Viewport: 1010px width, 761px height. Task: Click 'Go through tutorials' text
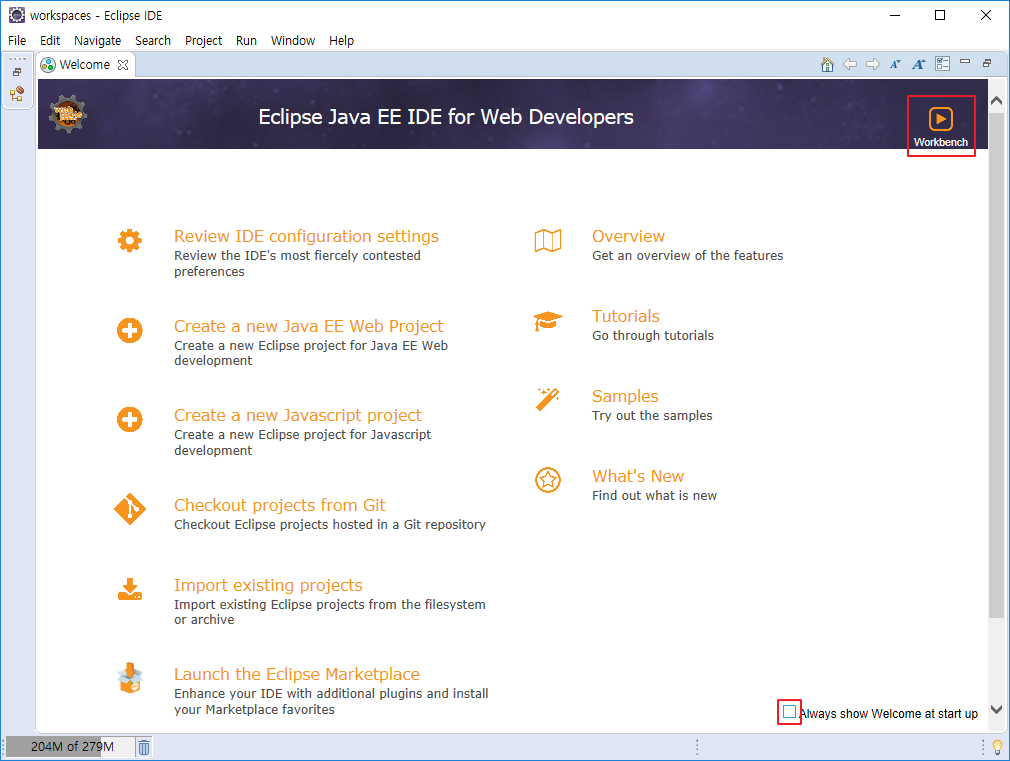[x=653, y=336]
